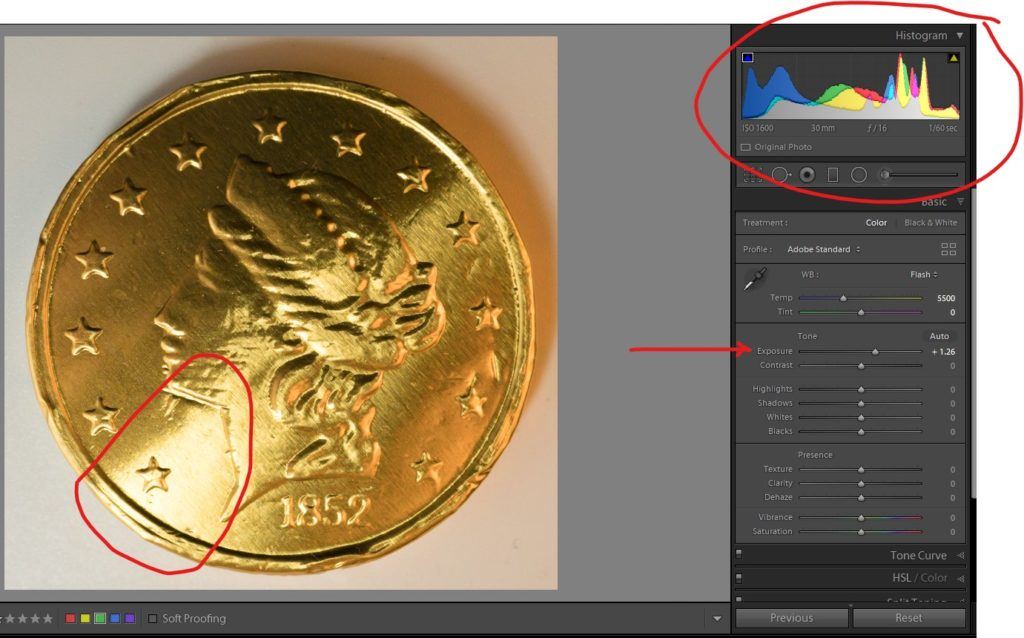1024x638 pixels.
Task: Pick the White Balance eyedropper tool
Action: (x=755, y=281)
